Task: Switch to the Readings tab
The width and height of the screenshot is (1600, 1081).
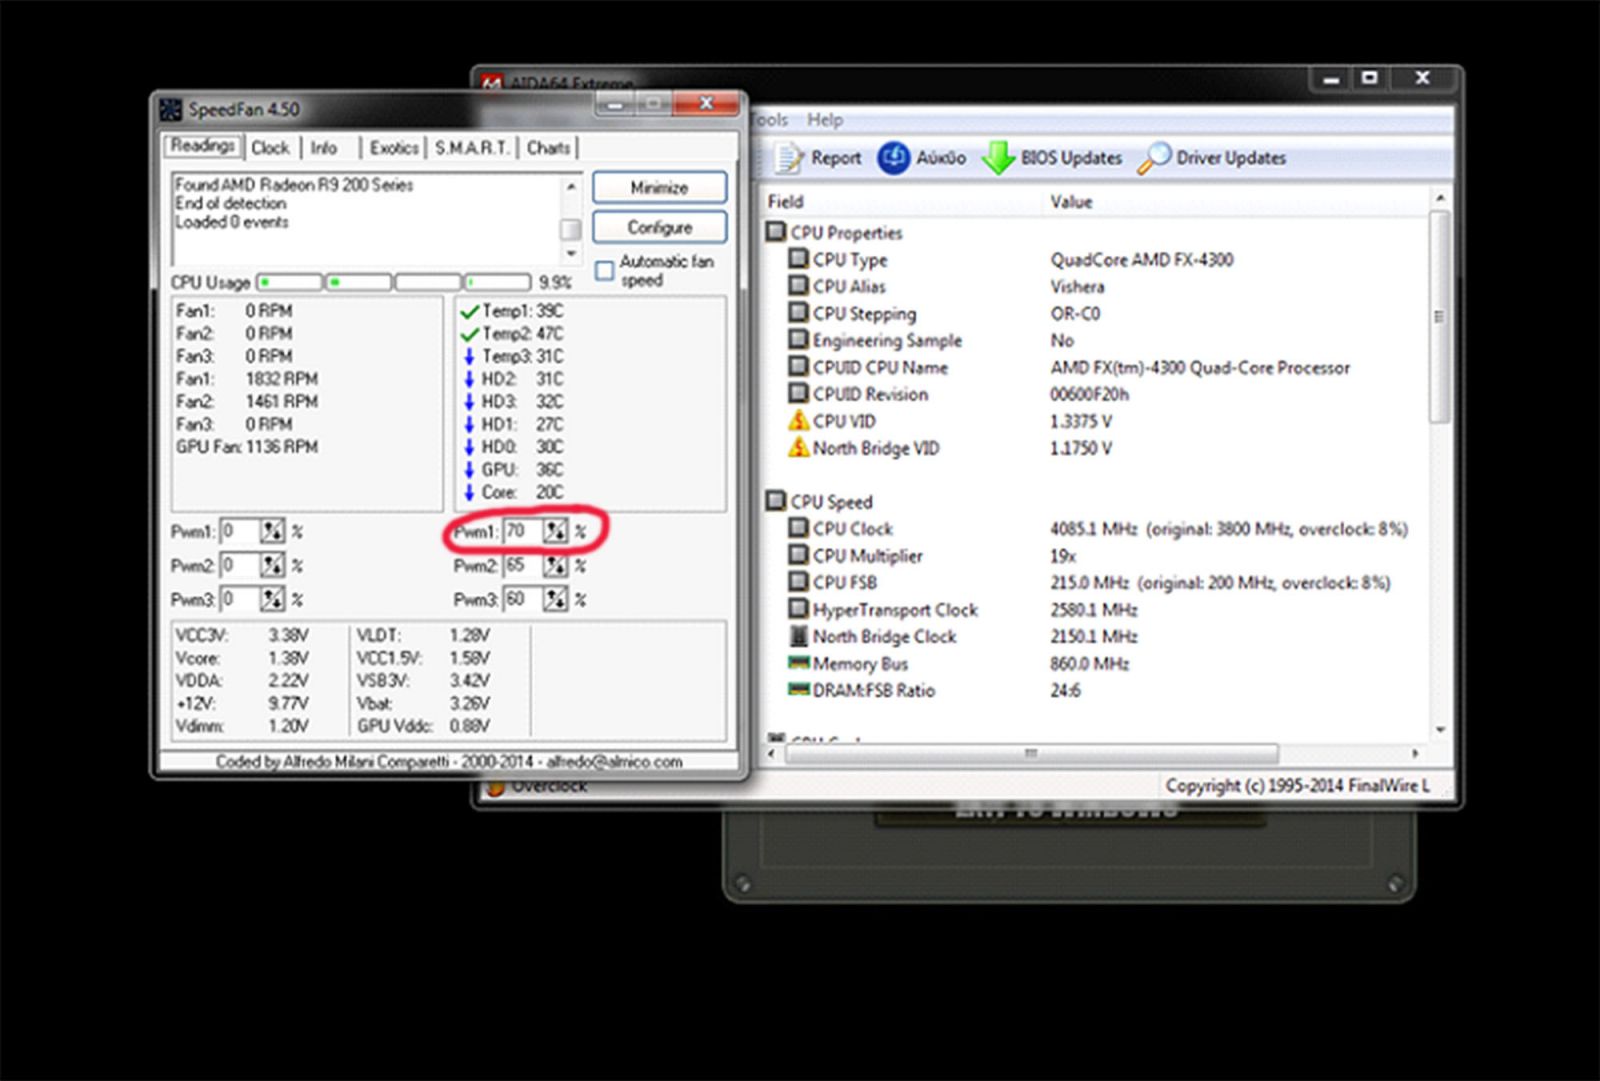Action: 203,146
